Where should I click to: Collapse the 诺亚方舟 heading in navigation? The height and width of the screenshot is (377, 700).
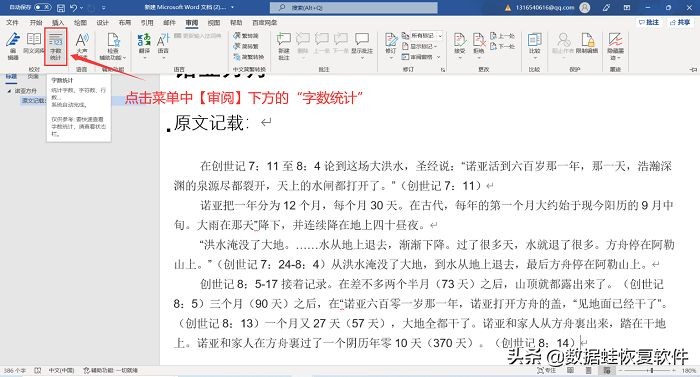pyautogui.click(x=9, y=91)
